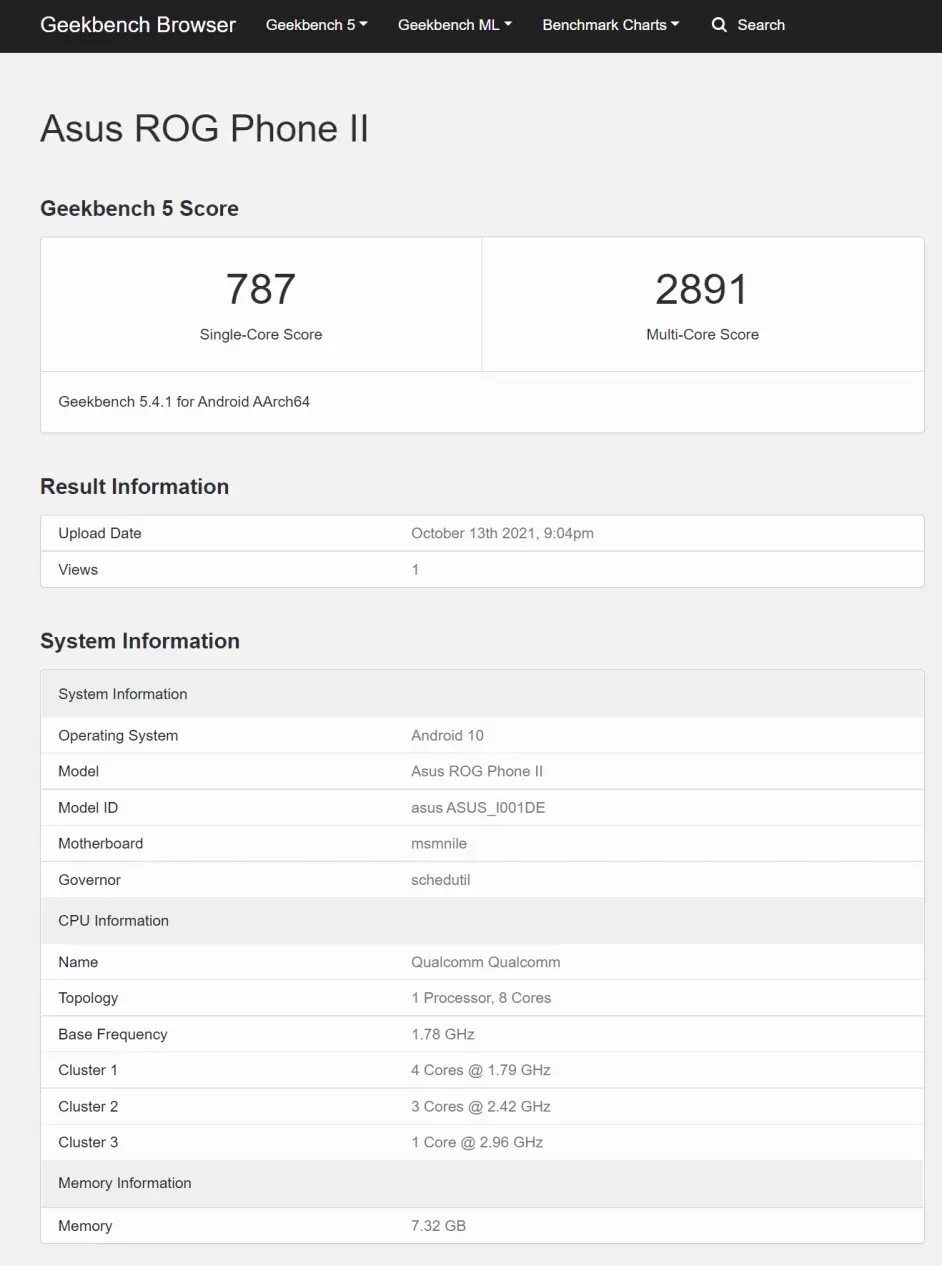This screenshot has height=1266, width=942.
Task: Click the Governor label
Action: 89,880
